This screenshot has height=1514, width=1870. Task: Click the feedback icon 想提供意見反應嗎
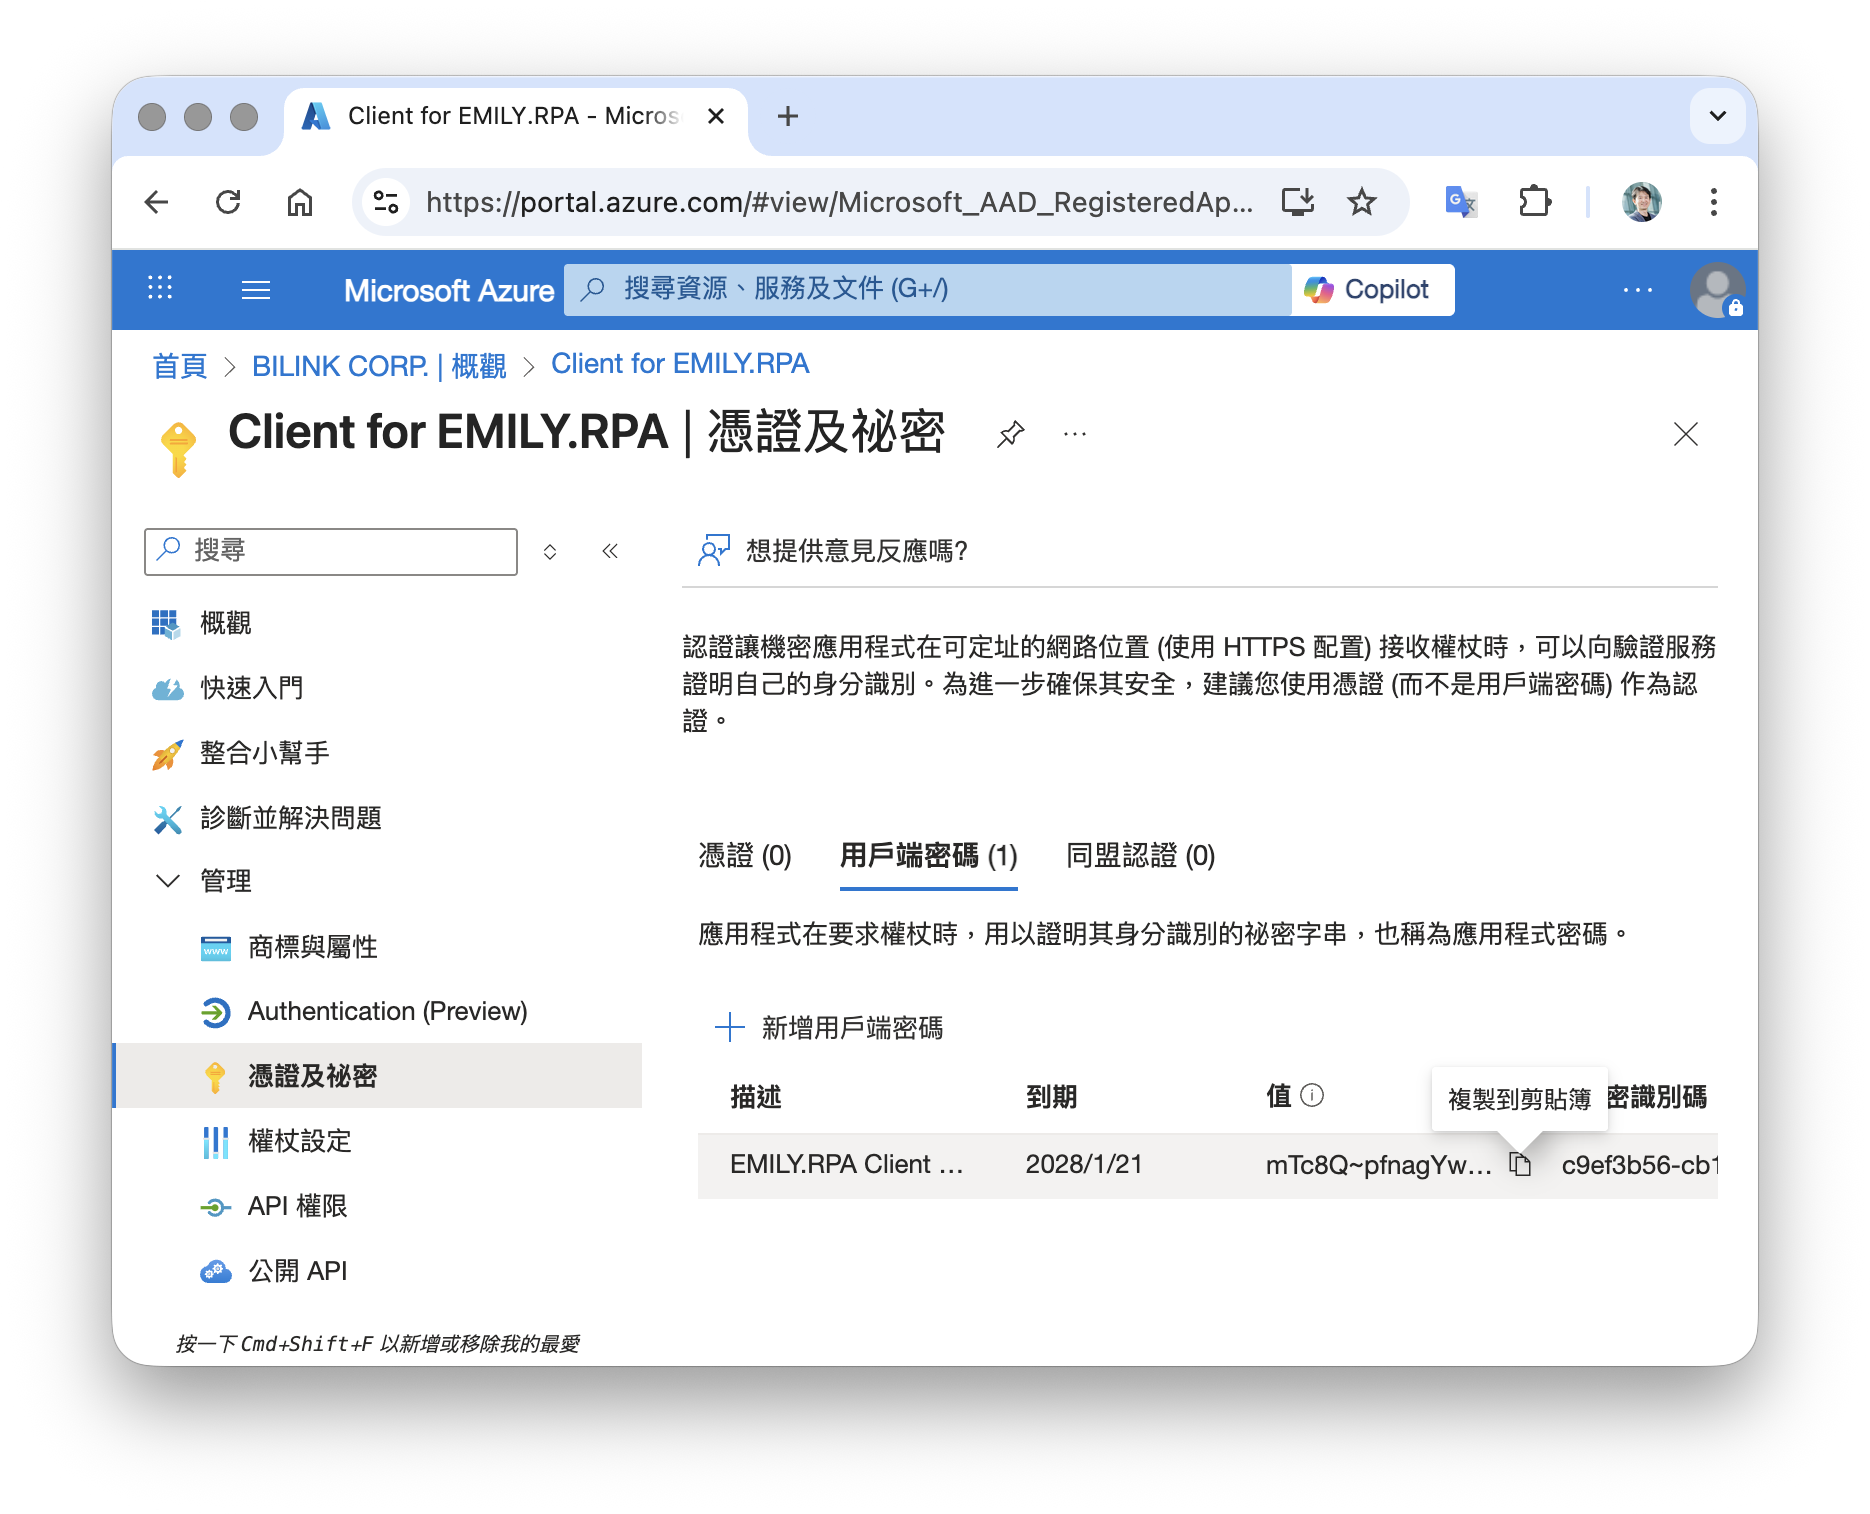click(714, 550)
